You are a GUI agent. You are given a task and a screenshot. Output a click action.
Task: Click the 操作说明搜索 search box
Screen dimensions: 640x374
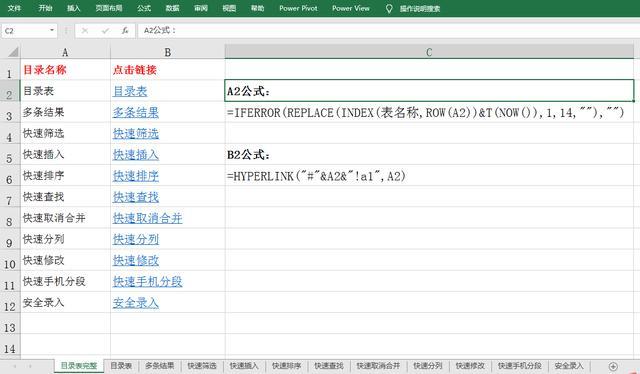point(420,9)
